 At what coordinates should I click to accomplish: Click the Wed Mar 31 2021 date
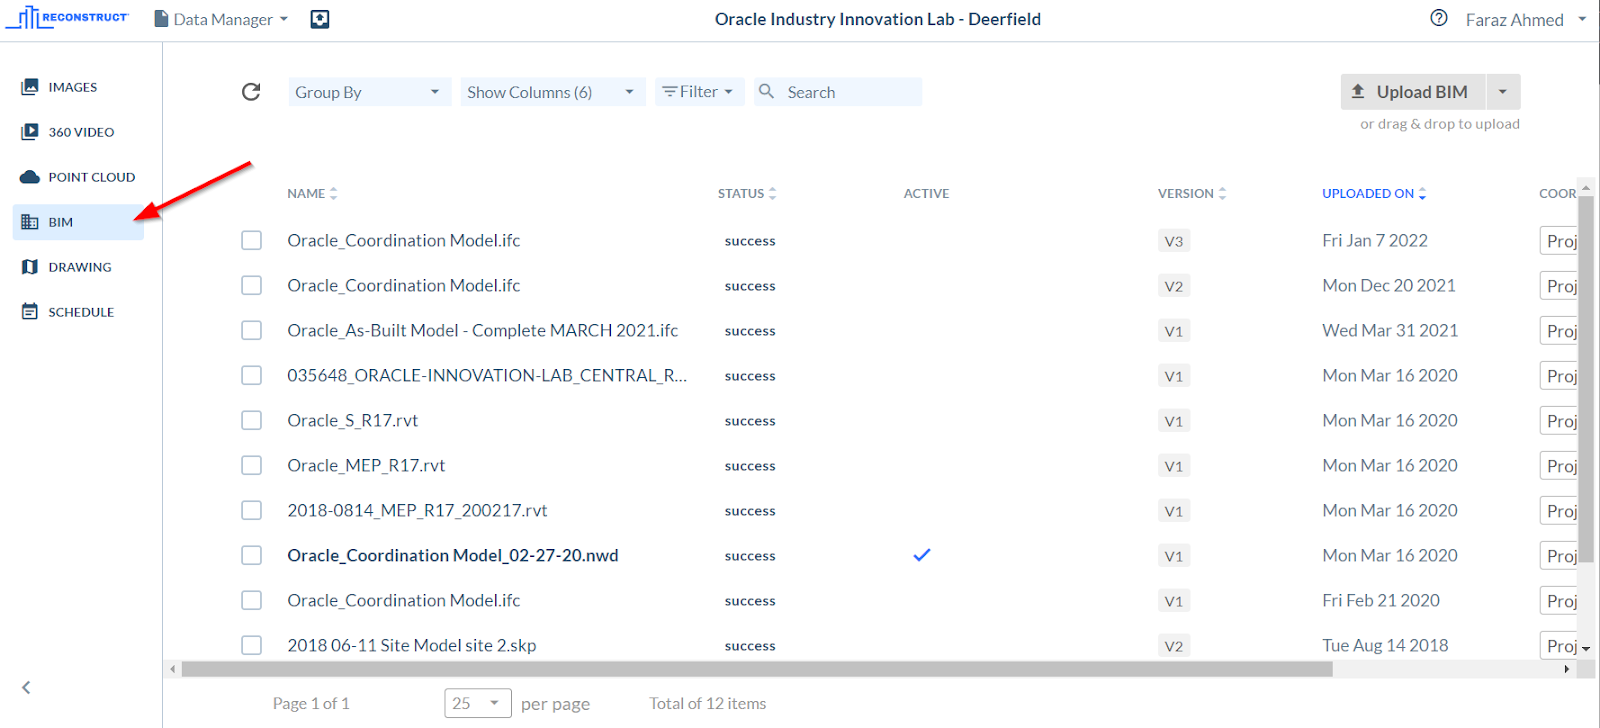[1389, 330]
